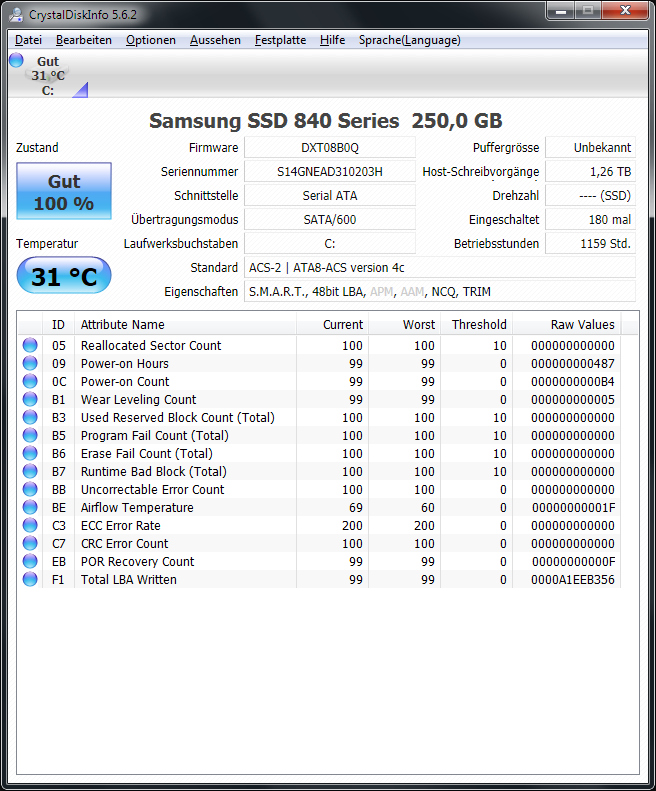656x791 pixels.
Task: Click the Gut 100 % health status button
Action: tap(64, 191)
